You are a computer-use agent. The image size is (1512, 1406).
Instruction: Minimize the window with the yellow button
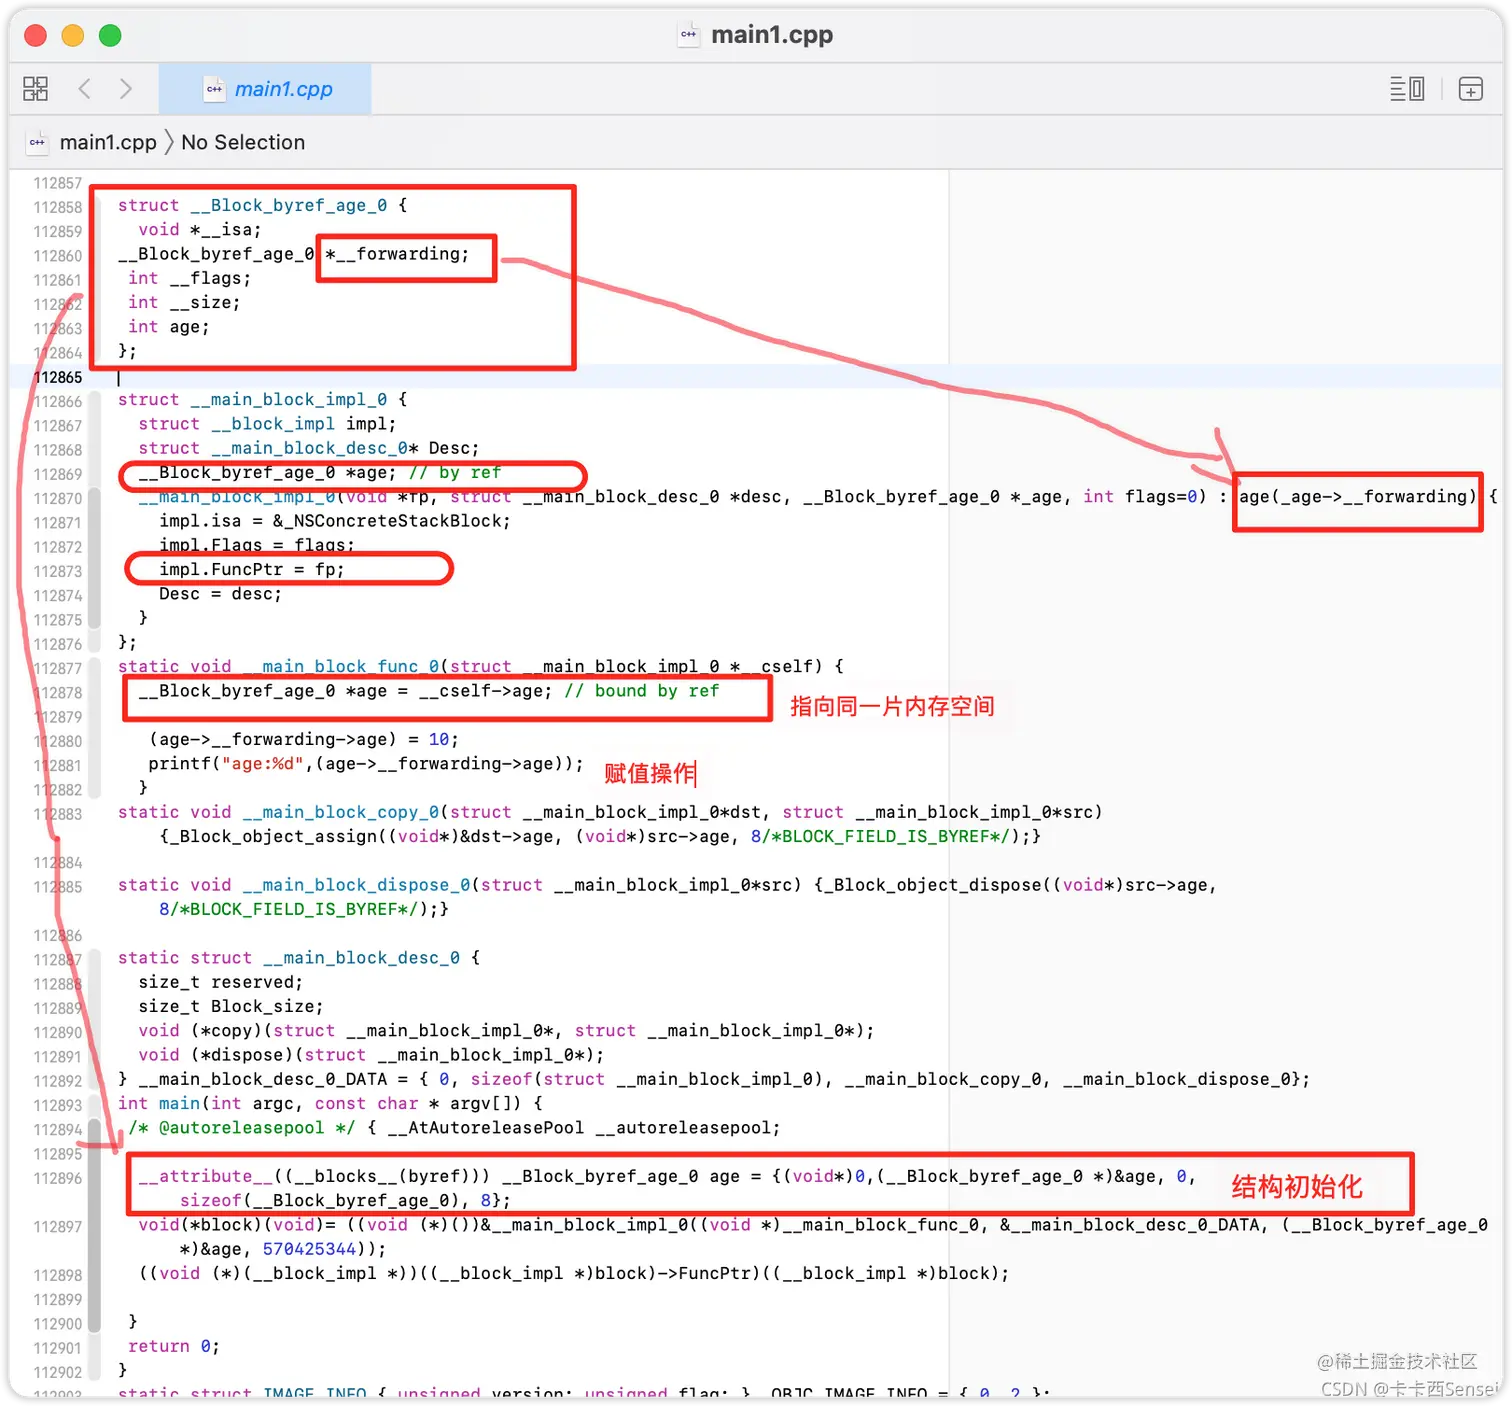click(x=72, y=35)
